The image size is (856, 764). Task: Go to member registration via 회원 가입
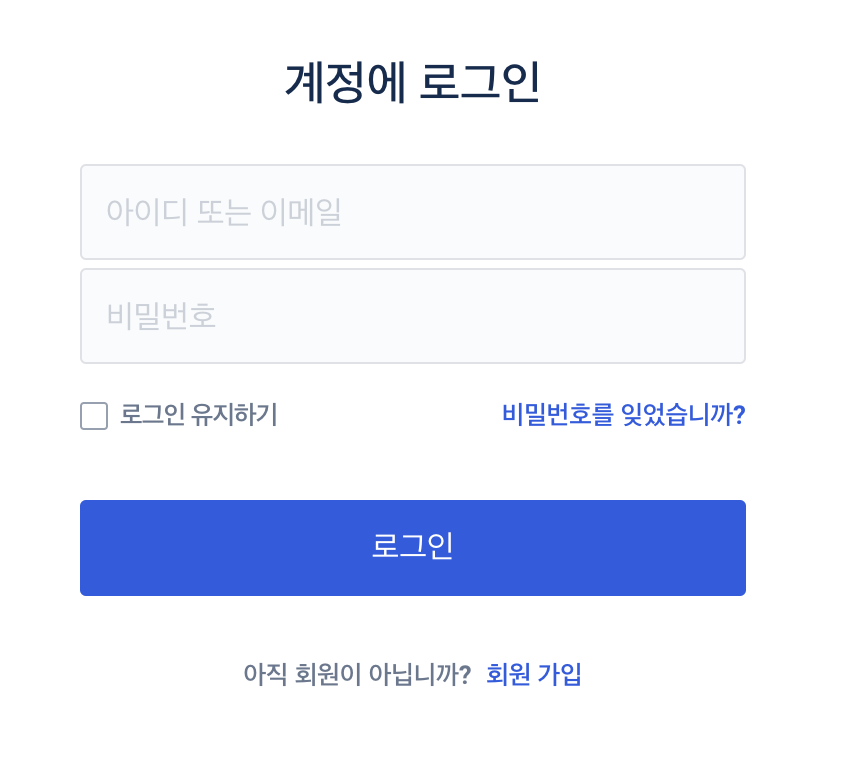click(x=533, y=674)
